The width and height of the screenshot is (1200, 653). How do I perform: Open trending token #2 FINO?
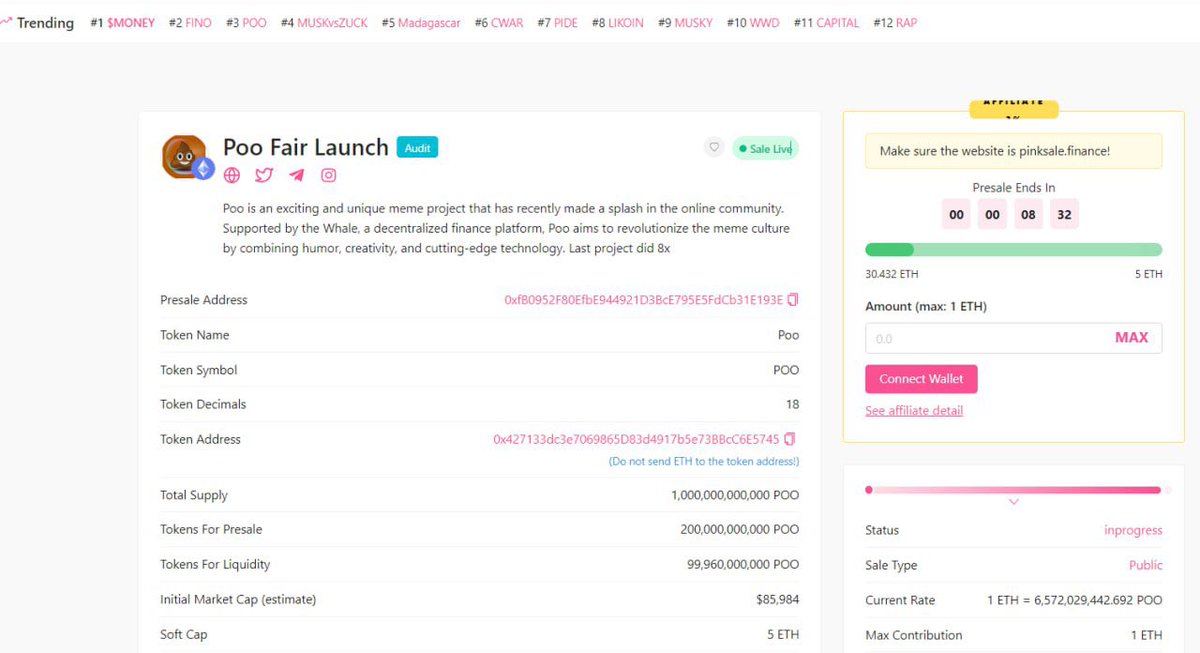[190, 22]
